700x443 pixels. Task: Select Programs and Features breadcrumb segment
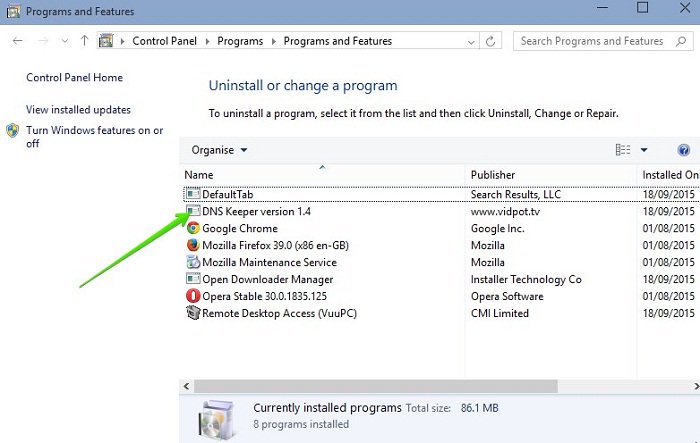point(338,41)
